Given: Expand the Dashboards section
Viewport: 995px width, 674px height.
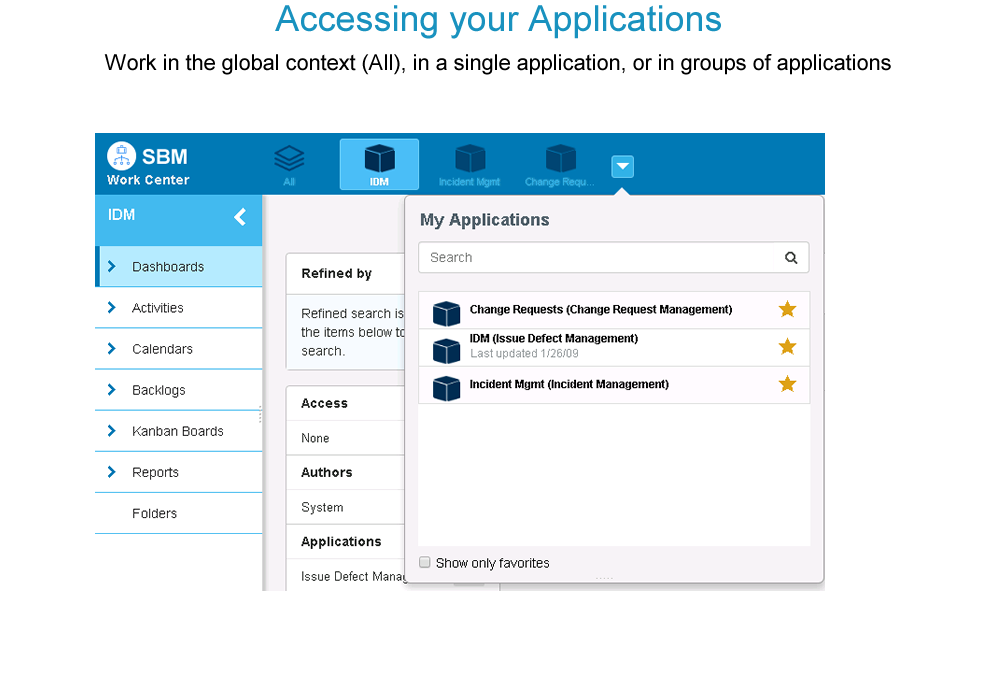Looking at the screenshot, I should pos(112,267).
